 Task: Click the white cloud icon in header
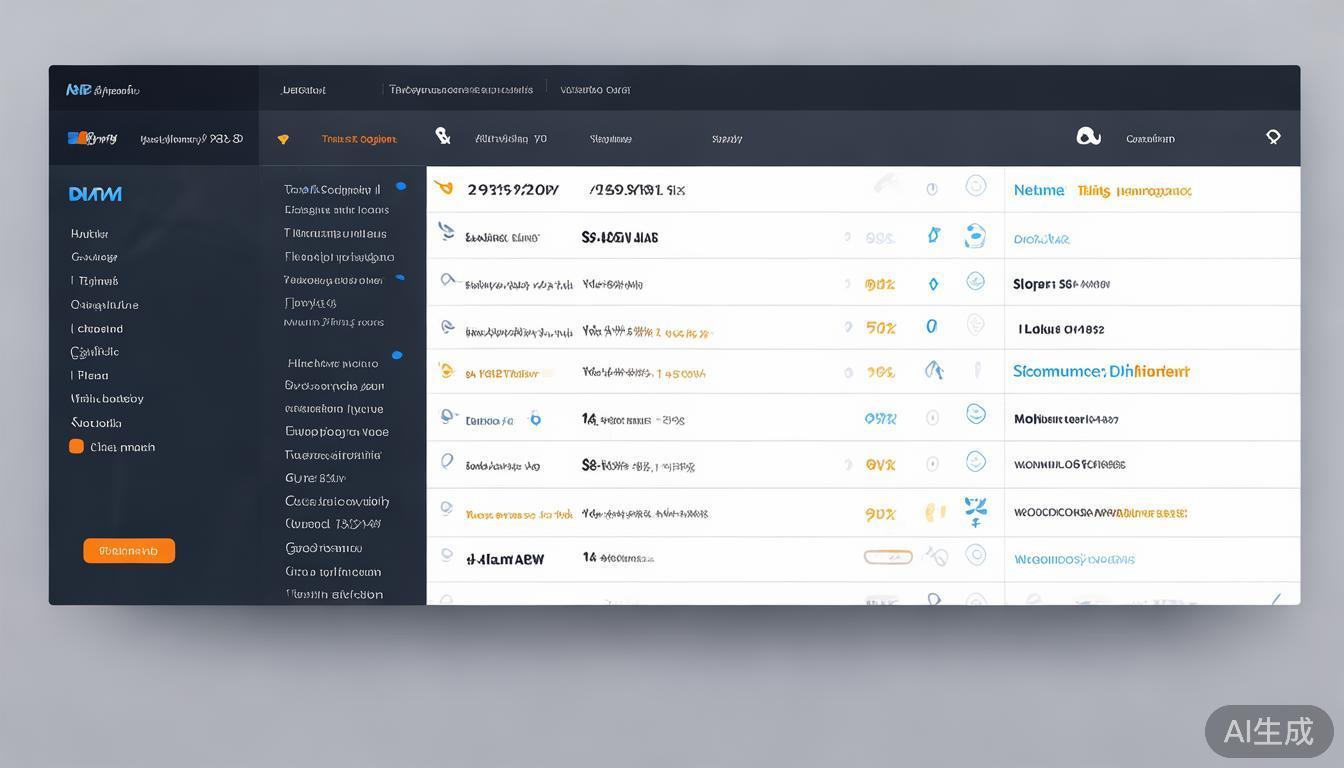click(x=1088, y=137)
